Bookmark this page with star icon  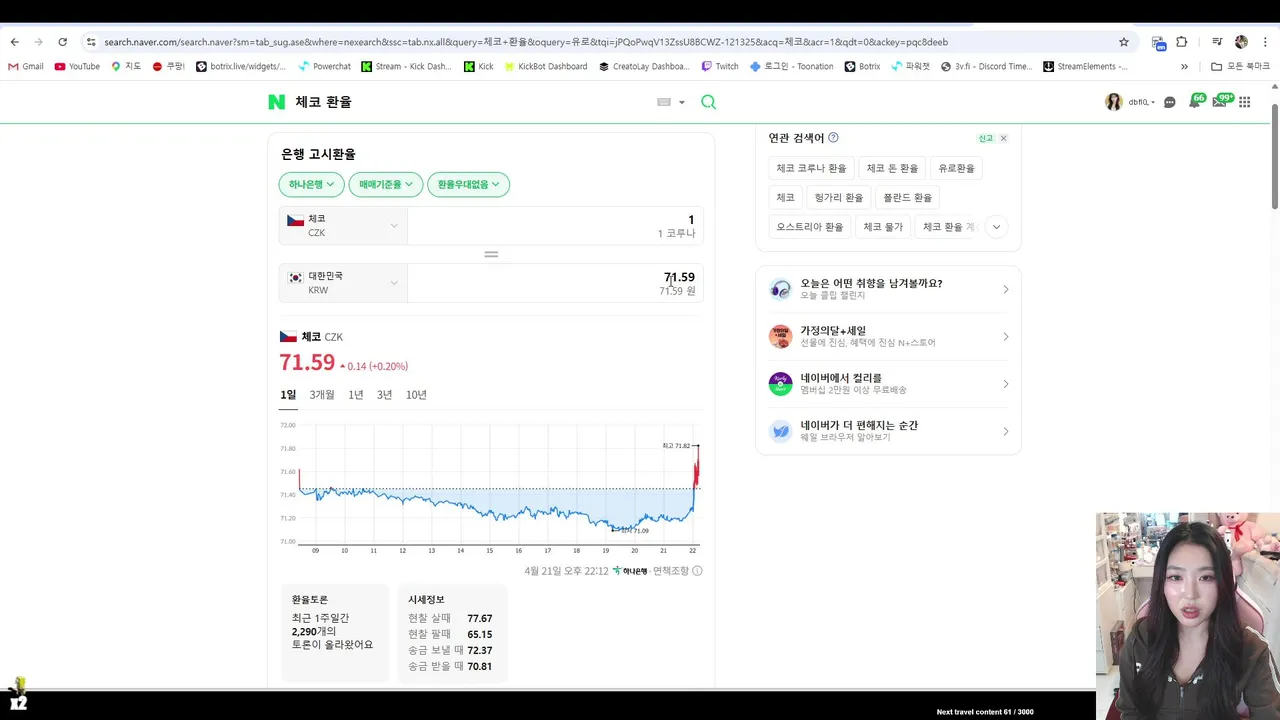point(1124,42)
